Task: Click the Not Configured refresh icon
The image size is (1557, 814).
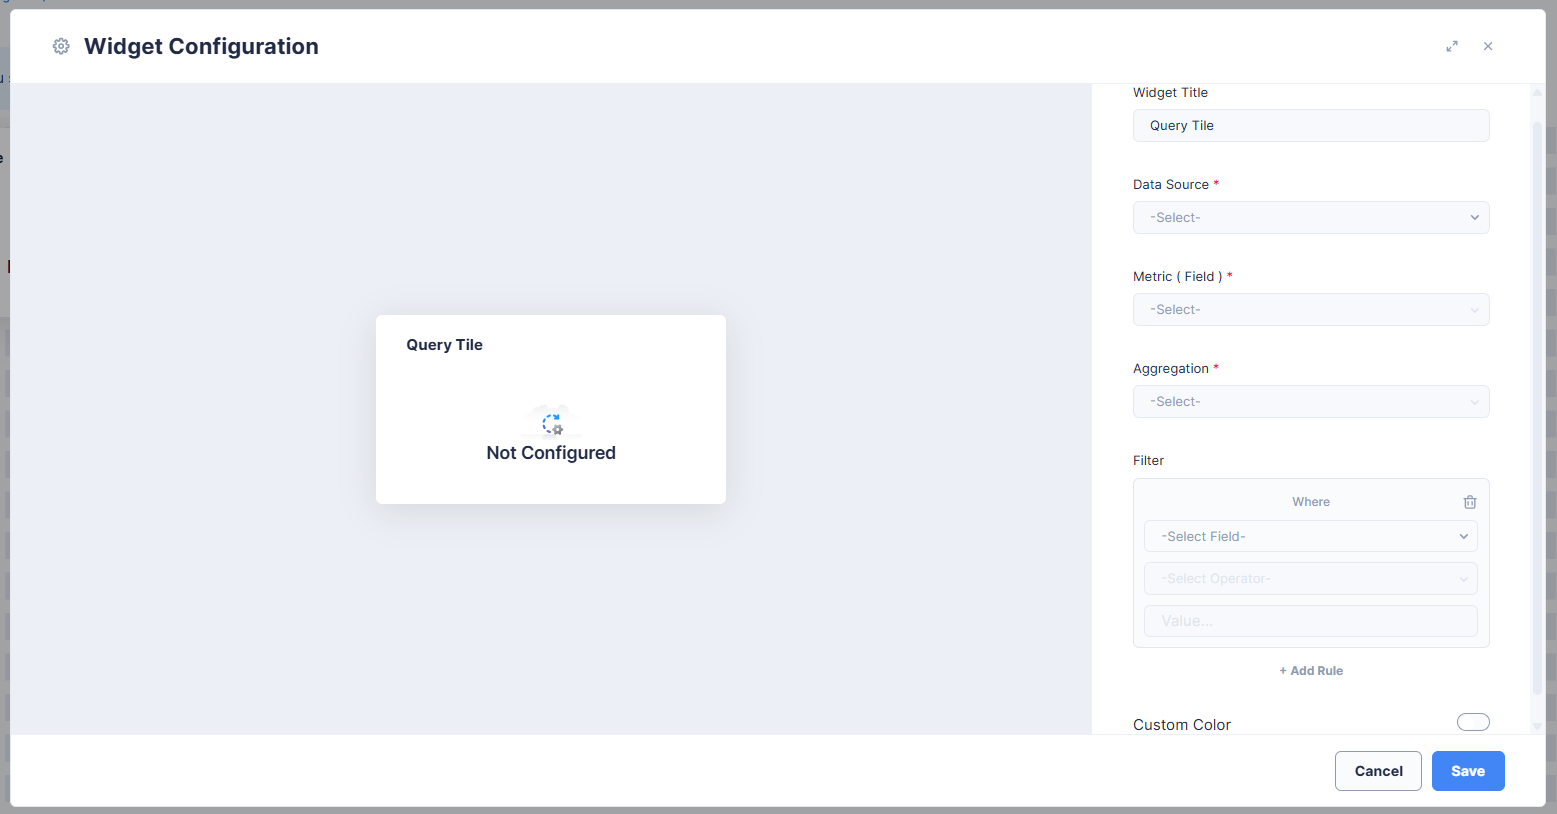Action: pos(552,424)
